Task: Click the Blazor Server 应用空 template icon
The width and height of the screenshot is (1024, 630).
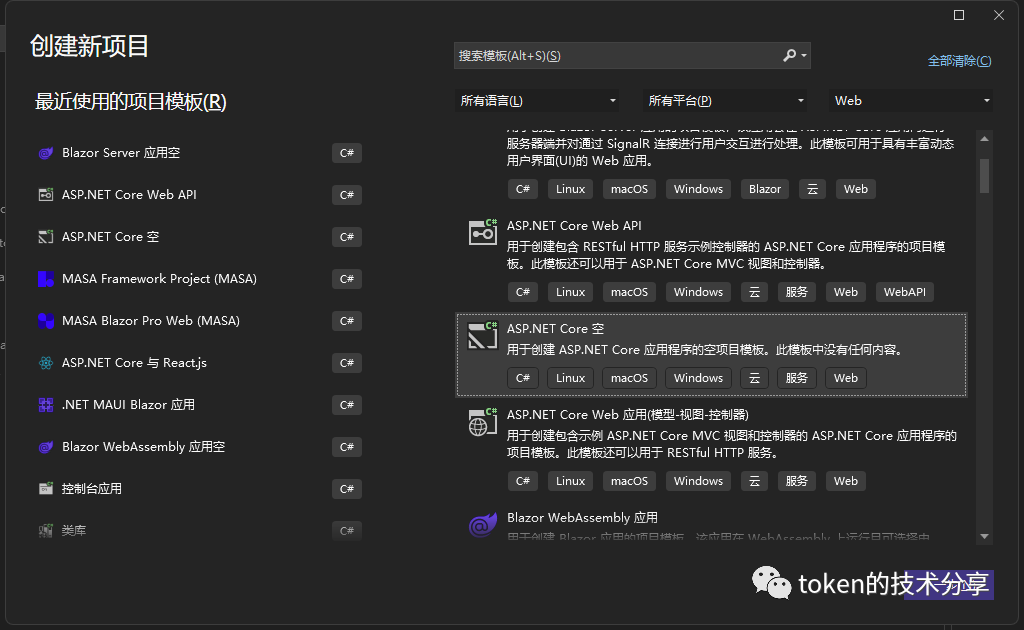Action: (46, 153)
